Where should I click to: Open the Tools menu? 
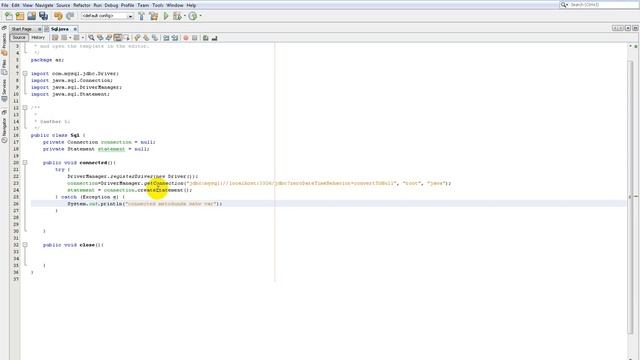click(158, 5)
